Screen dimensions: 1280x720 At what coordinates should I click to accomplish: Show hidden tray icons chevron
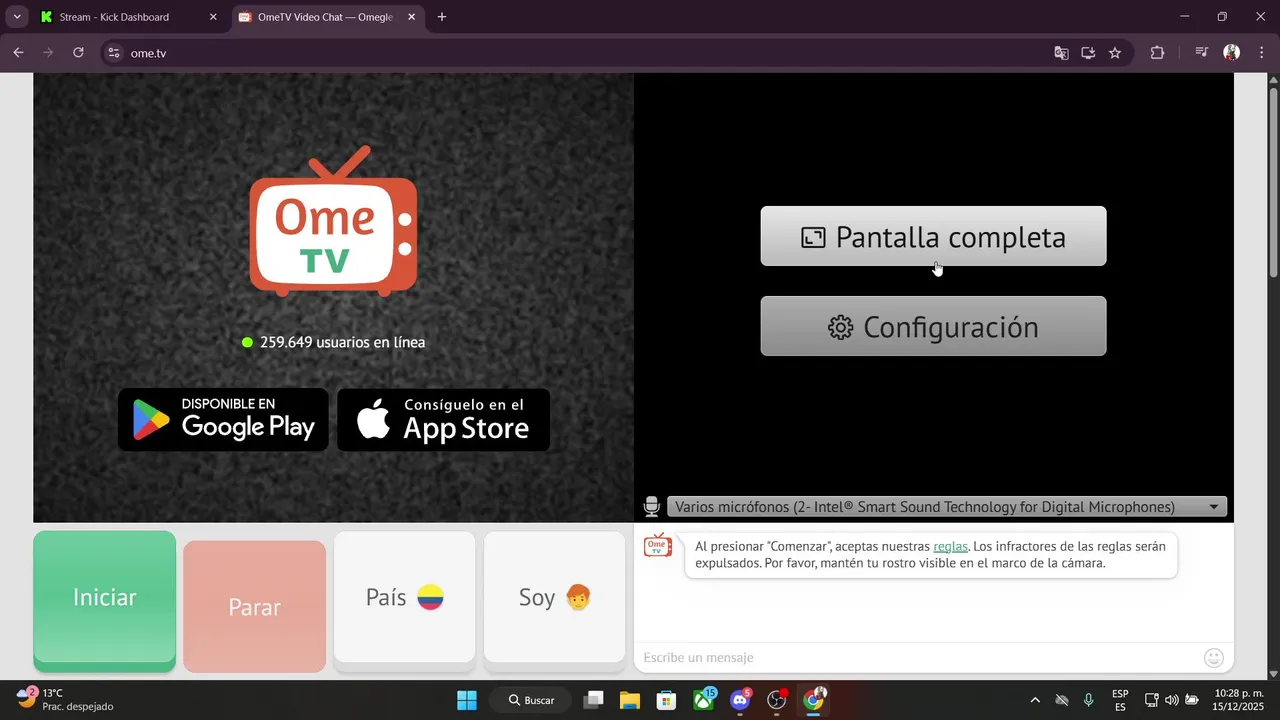click(x=1035, y=700)
